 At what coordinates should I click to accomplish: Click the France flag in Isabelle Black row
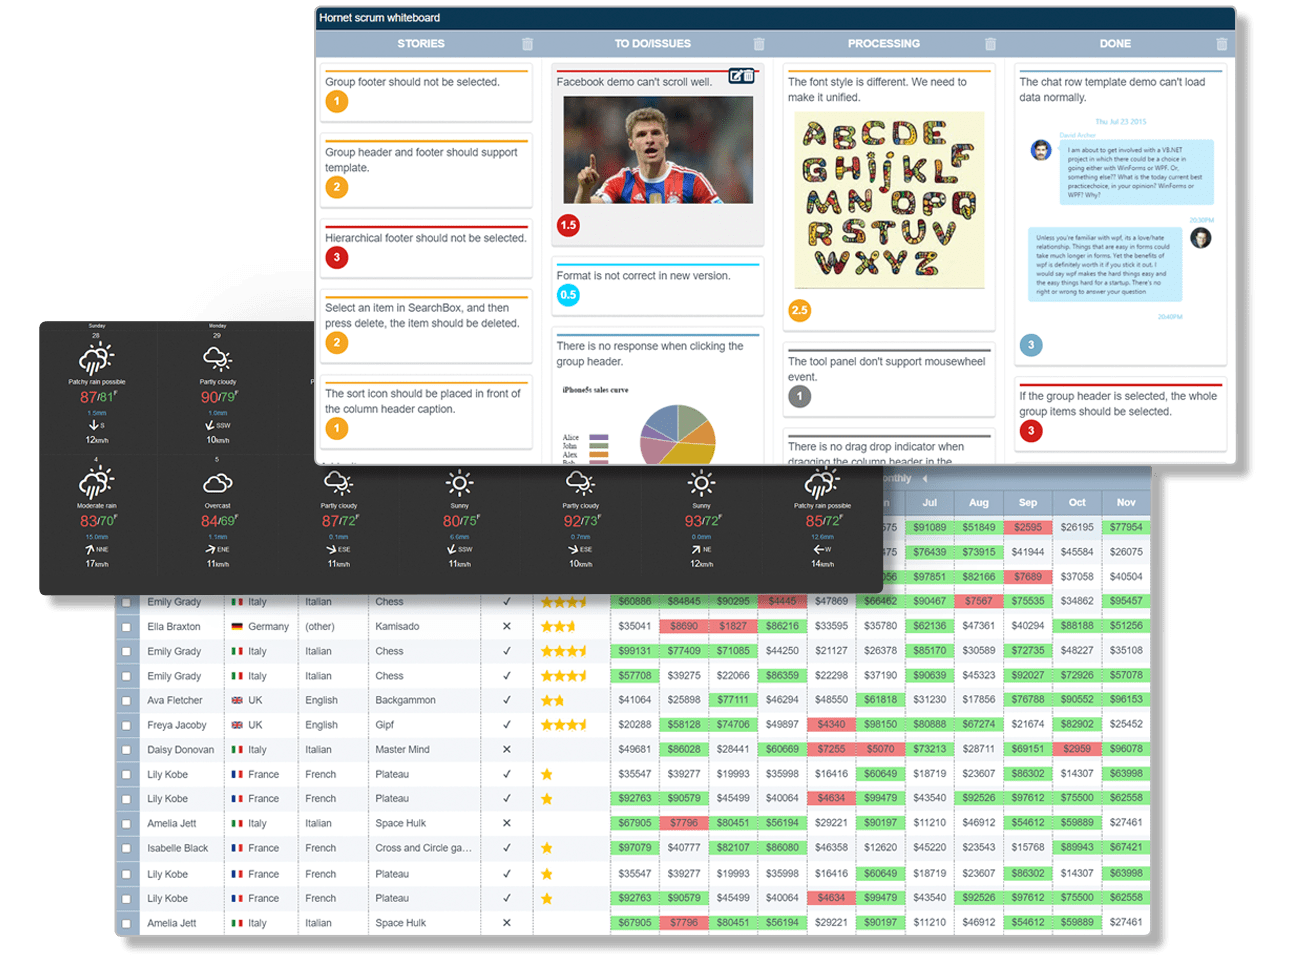237,848
